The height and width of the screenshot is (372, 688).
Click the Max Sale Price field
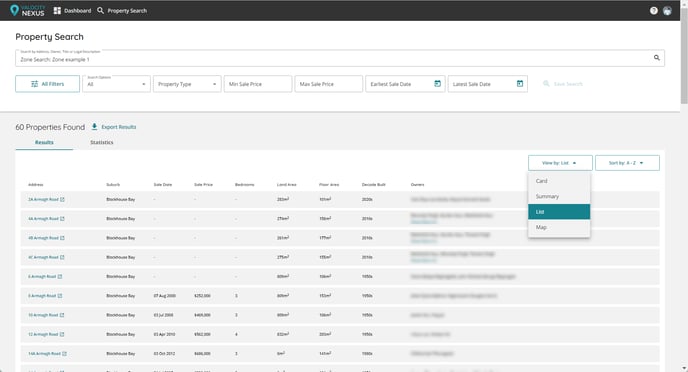pos(329,84)
